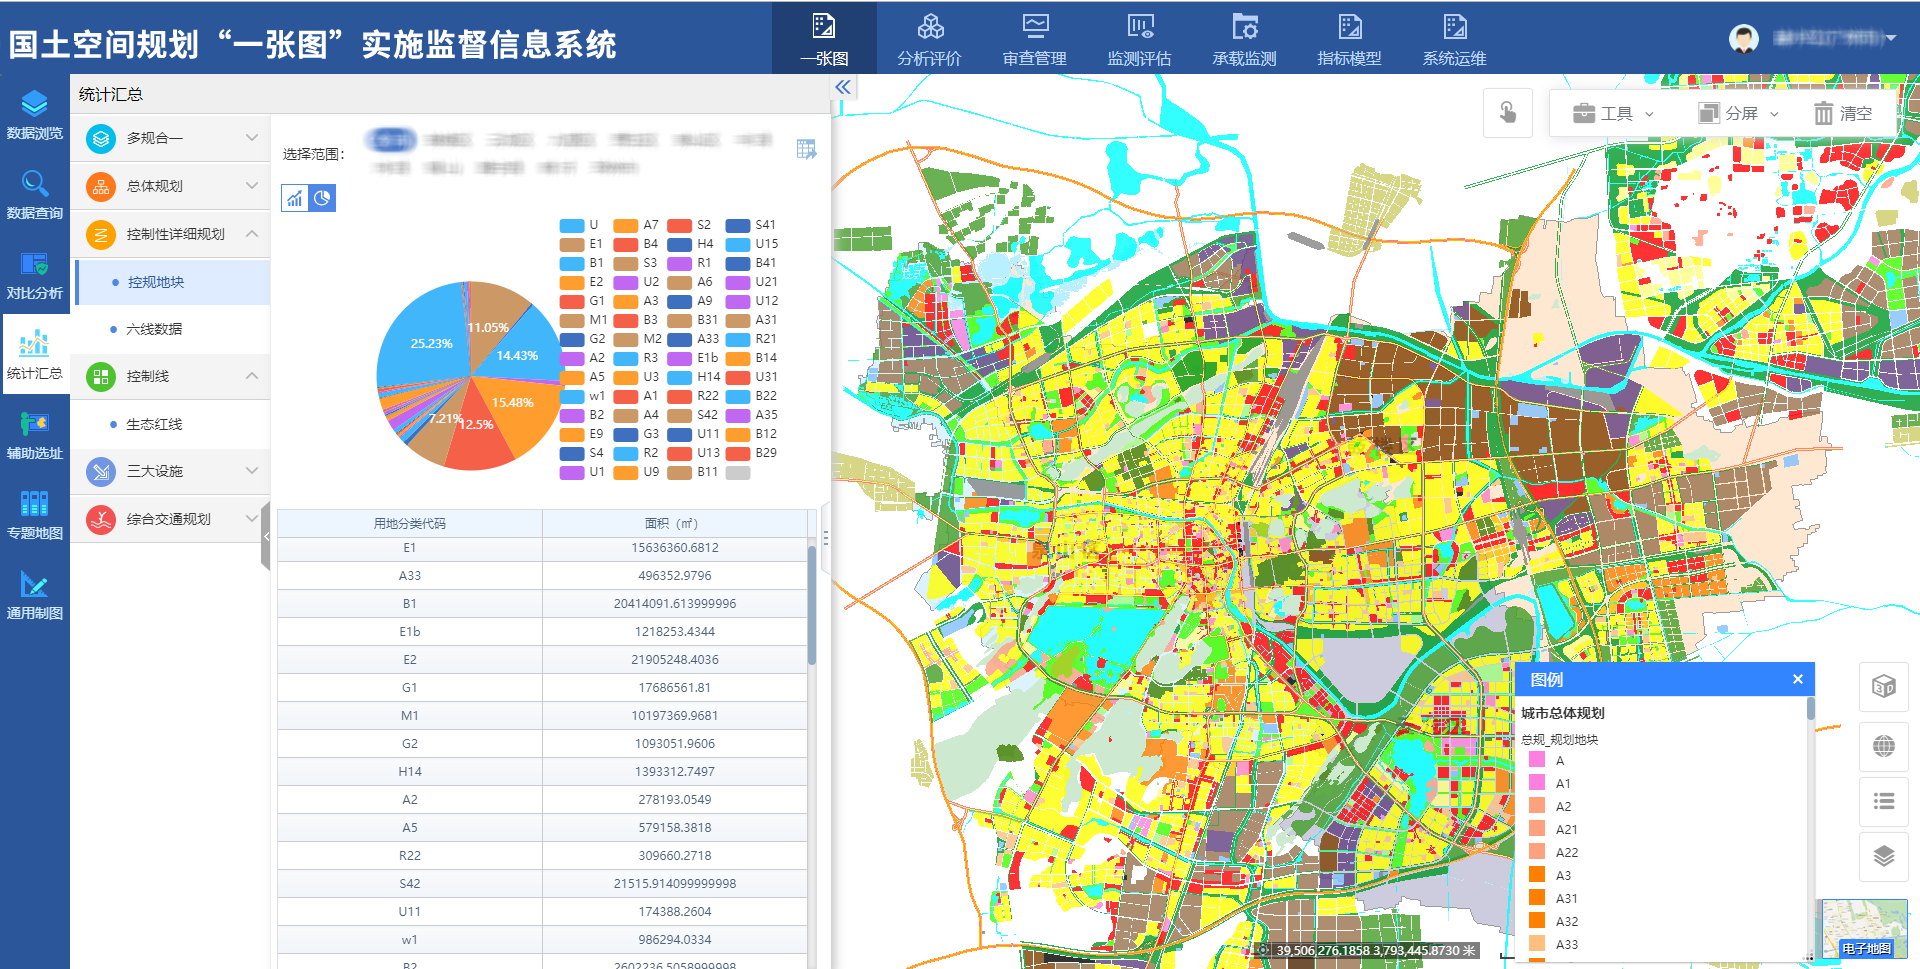The width and height of the screenshot is (1920, 969).
Task: Switch to the 监测评估 tab
Action: 1139,38
